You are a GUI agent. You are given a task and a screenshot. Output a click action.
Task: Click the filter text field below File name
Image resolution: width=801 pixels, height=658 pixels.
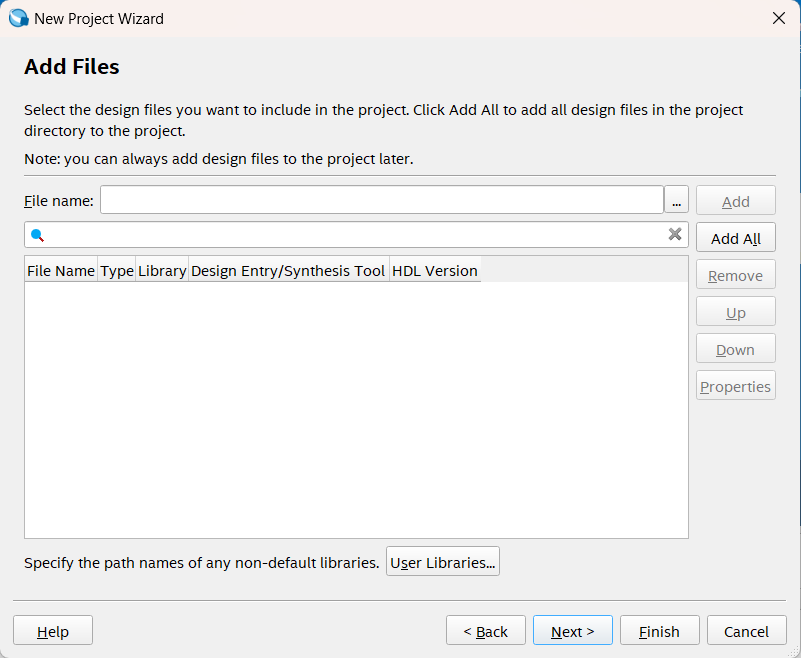click(350, 235)
